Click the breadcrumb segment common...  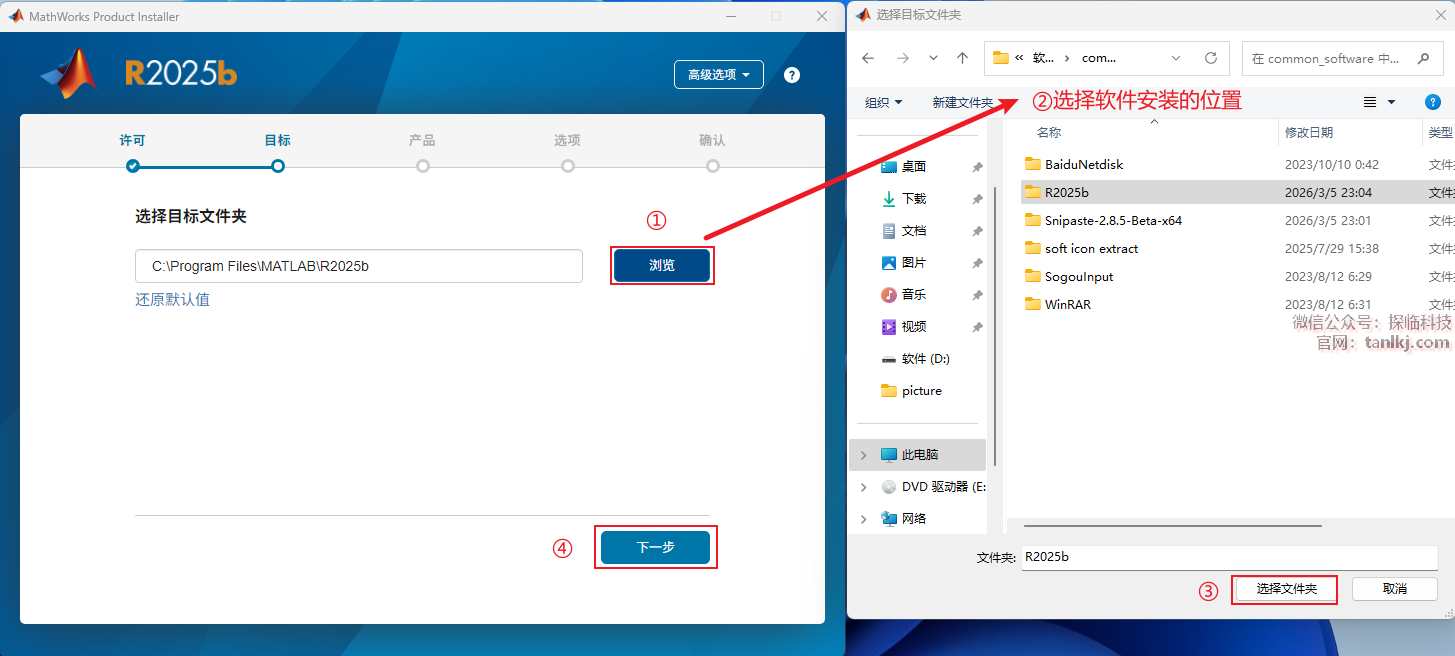(1099, 58)
